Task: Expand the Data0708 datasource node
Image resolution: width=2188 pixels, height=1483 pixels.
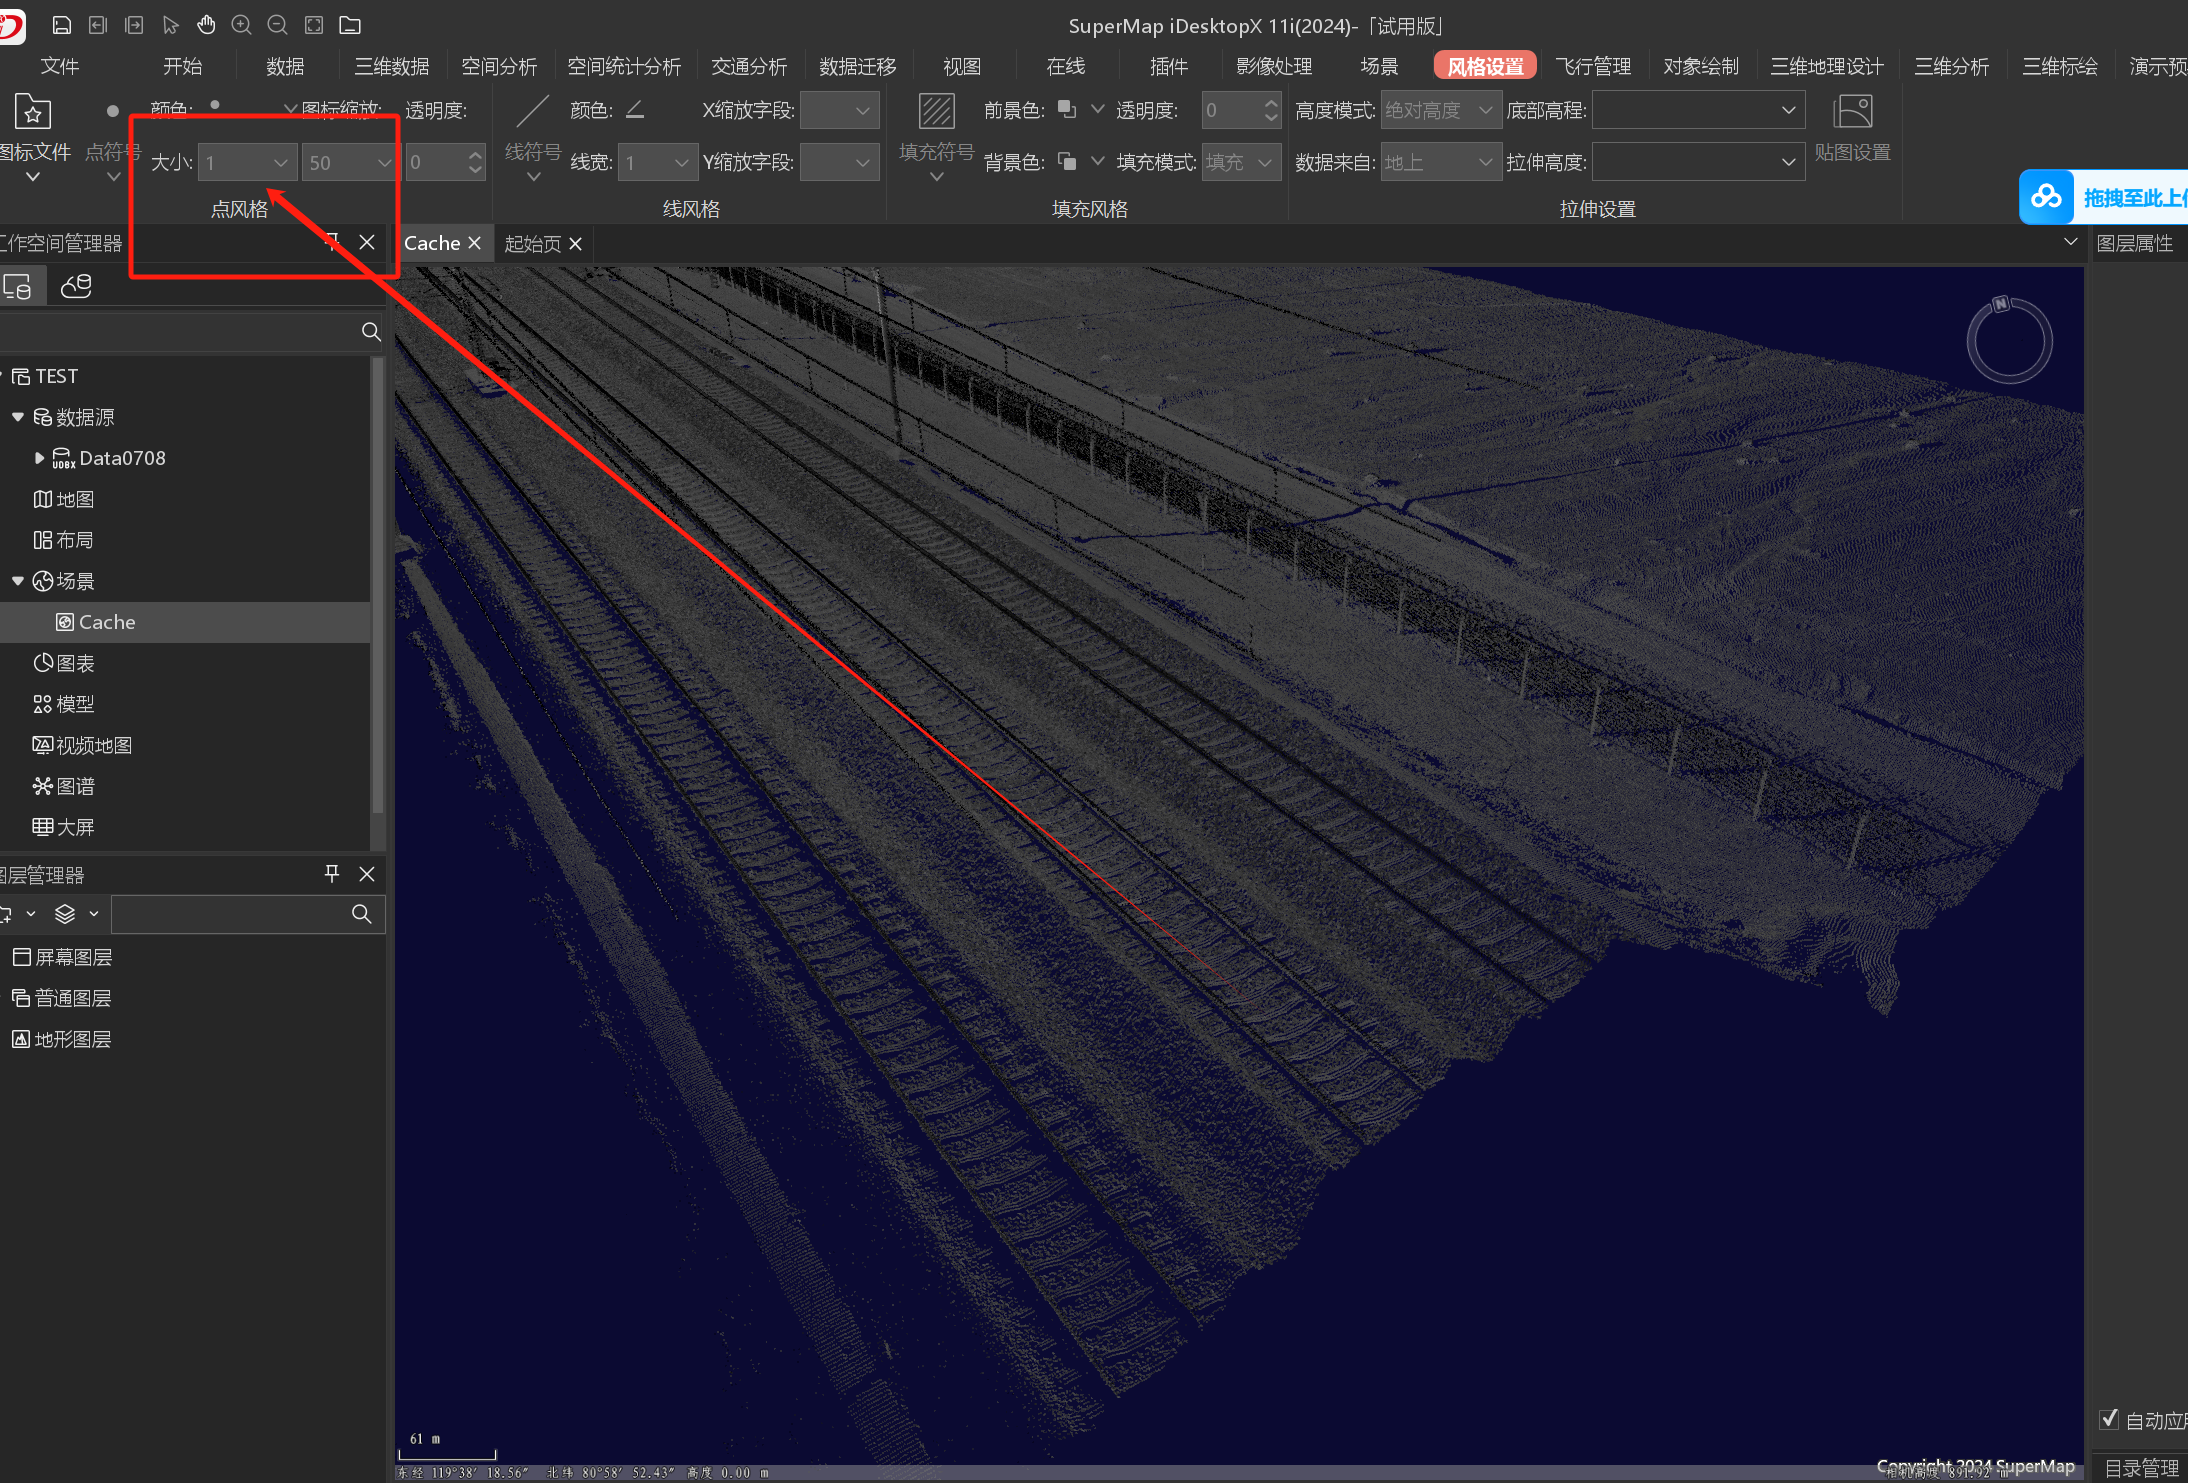Action: [39, 458]
